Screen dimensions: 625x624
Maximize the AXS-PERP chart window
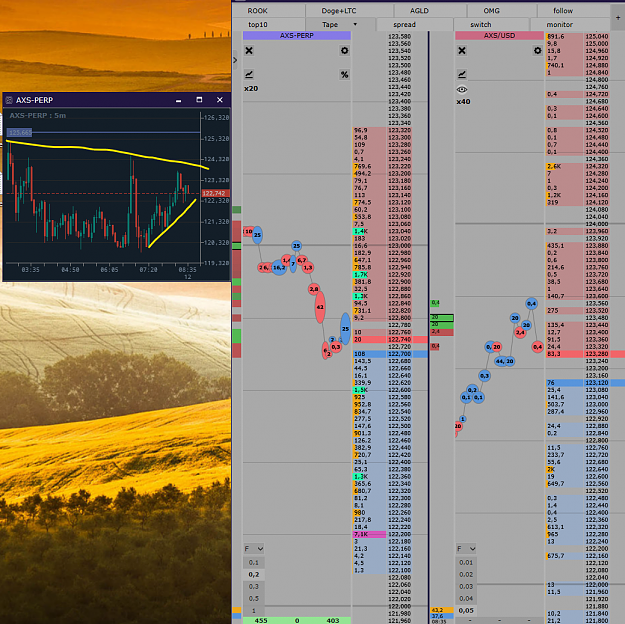tap(199, 100)
